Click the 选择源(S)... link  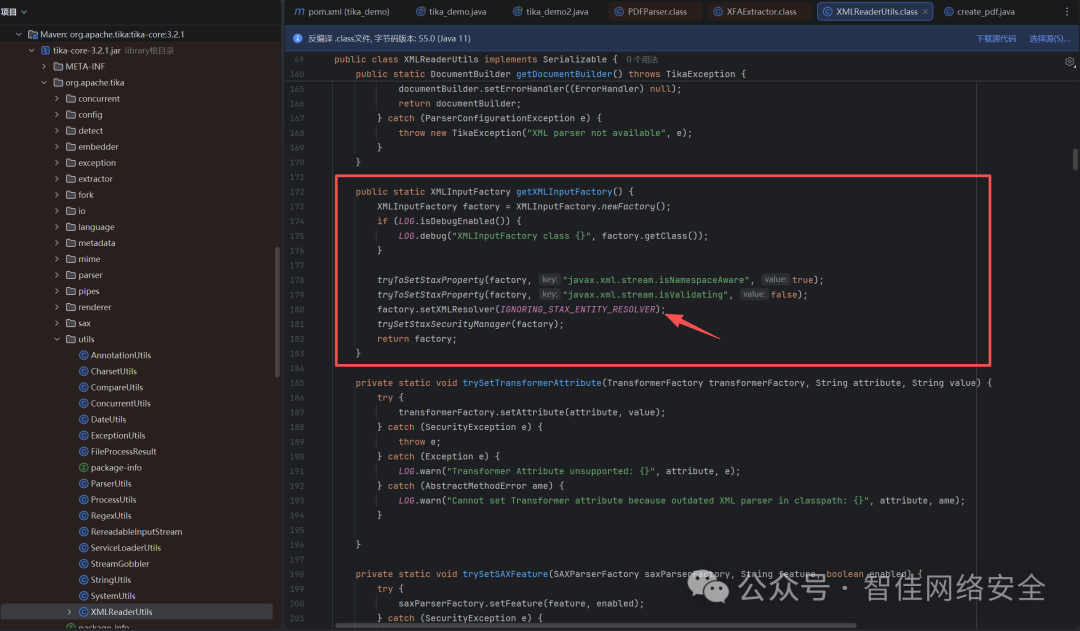pyautogui.click(x=1048, y=39)
